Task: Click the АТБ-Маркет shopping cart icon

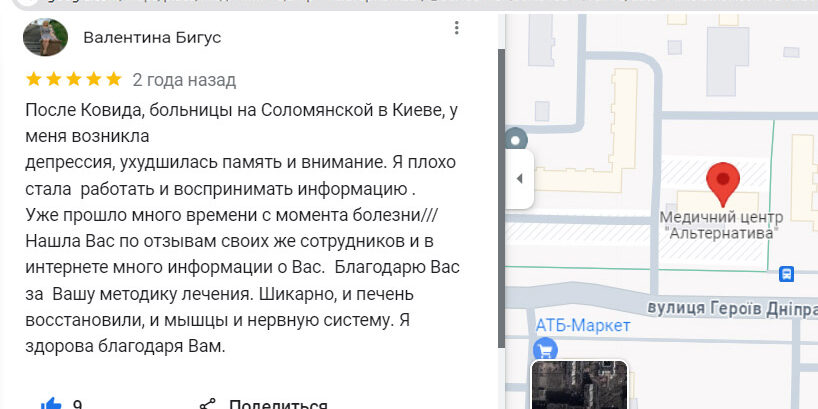Action: 546,349
